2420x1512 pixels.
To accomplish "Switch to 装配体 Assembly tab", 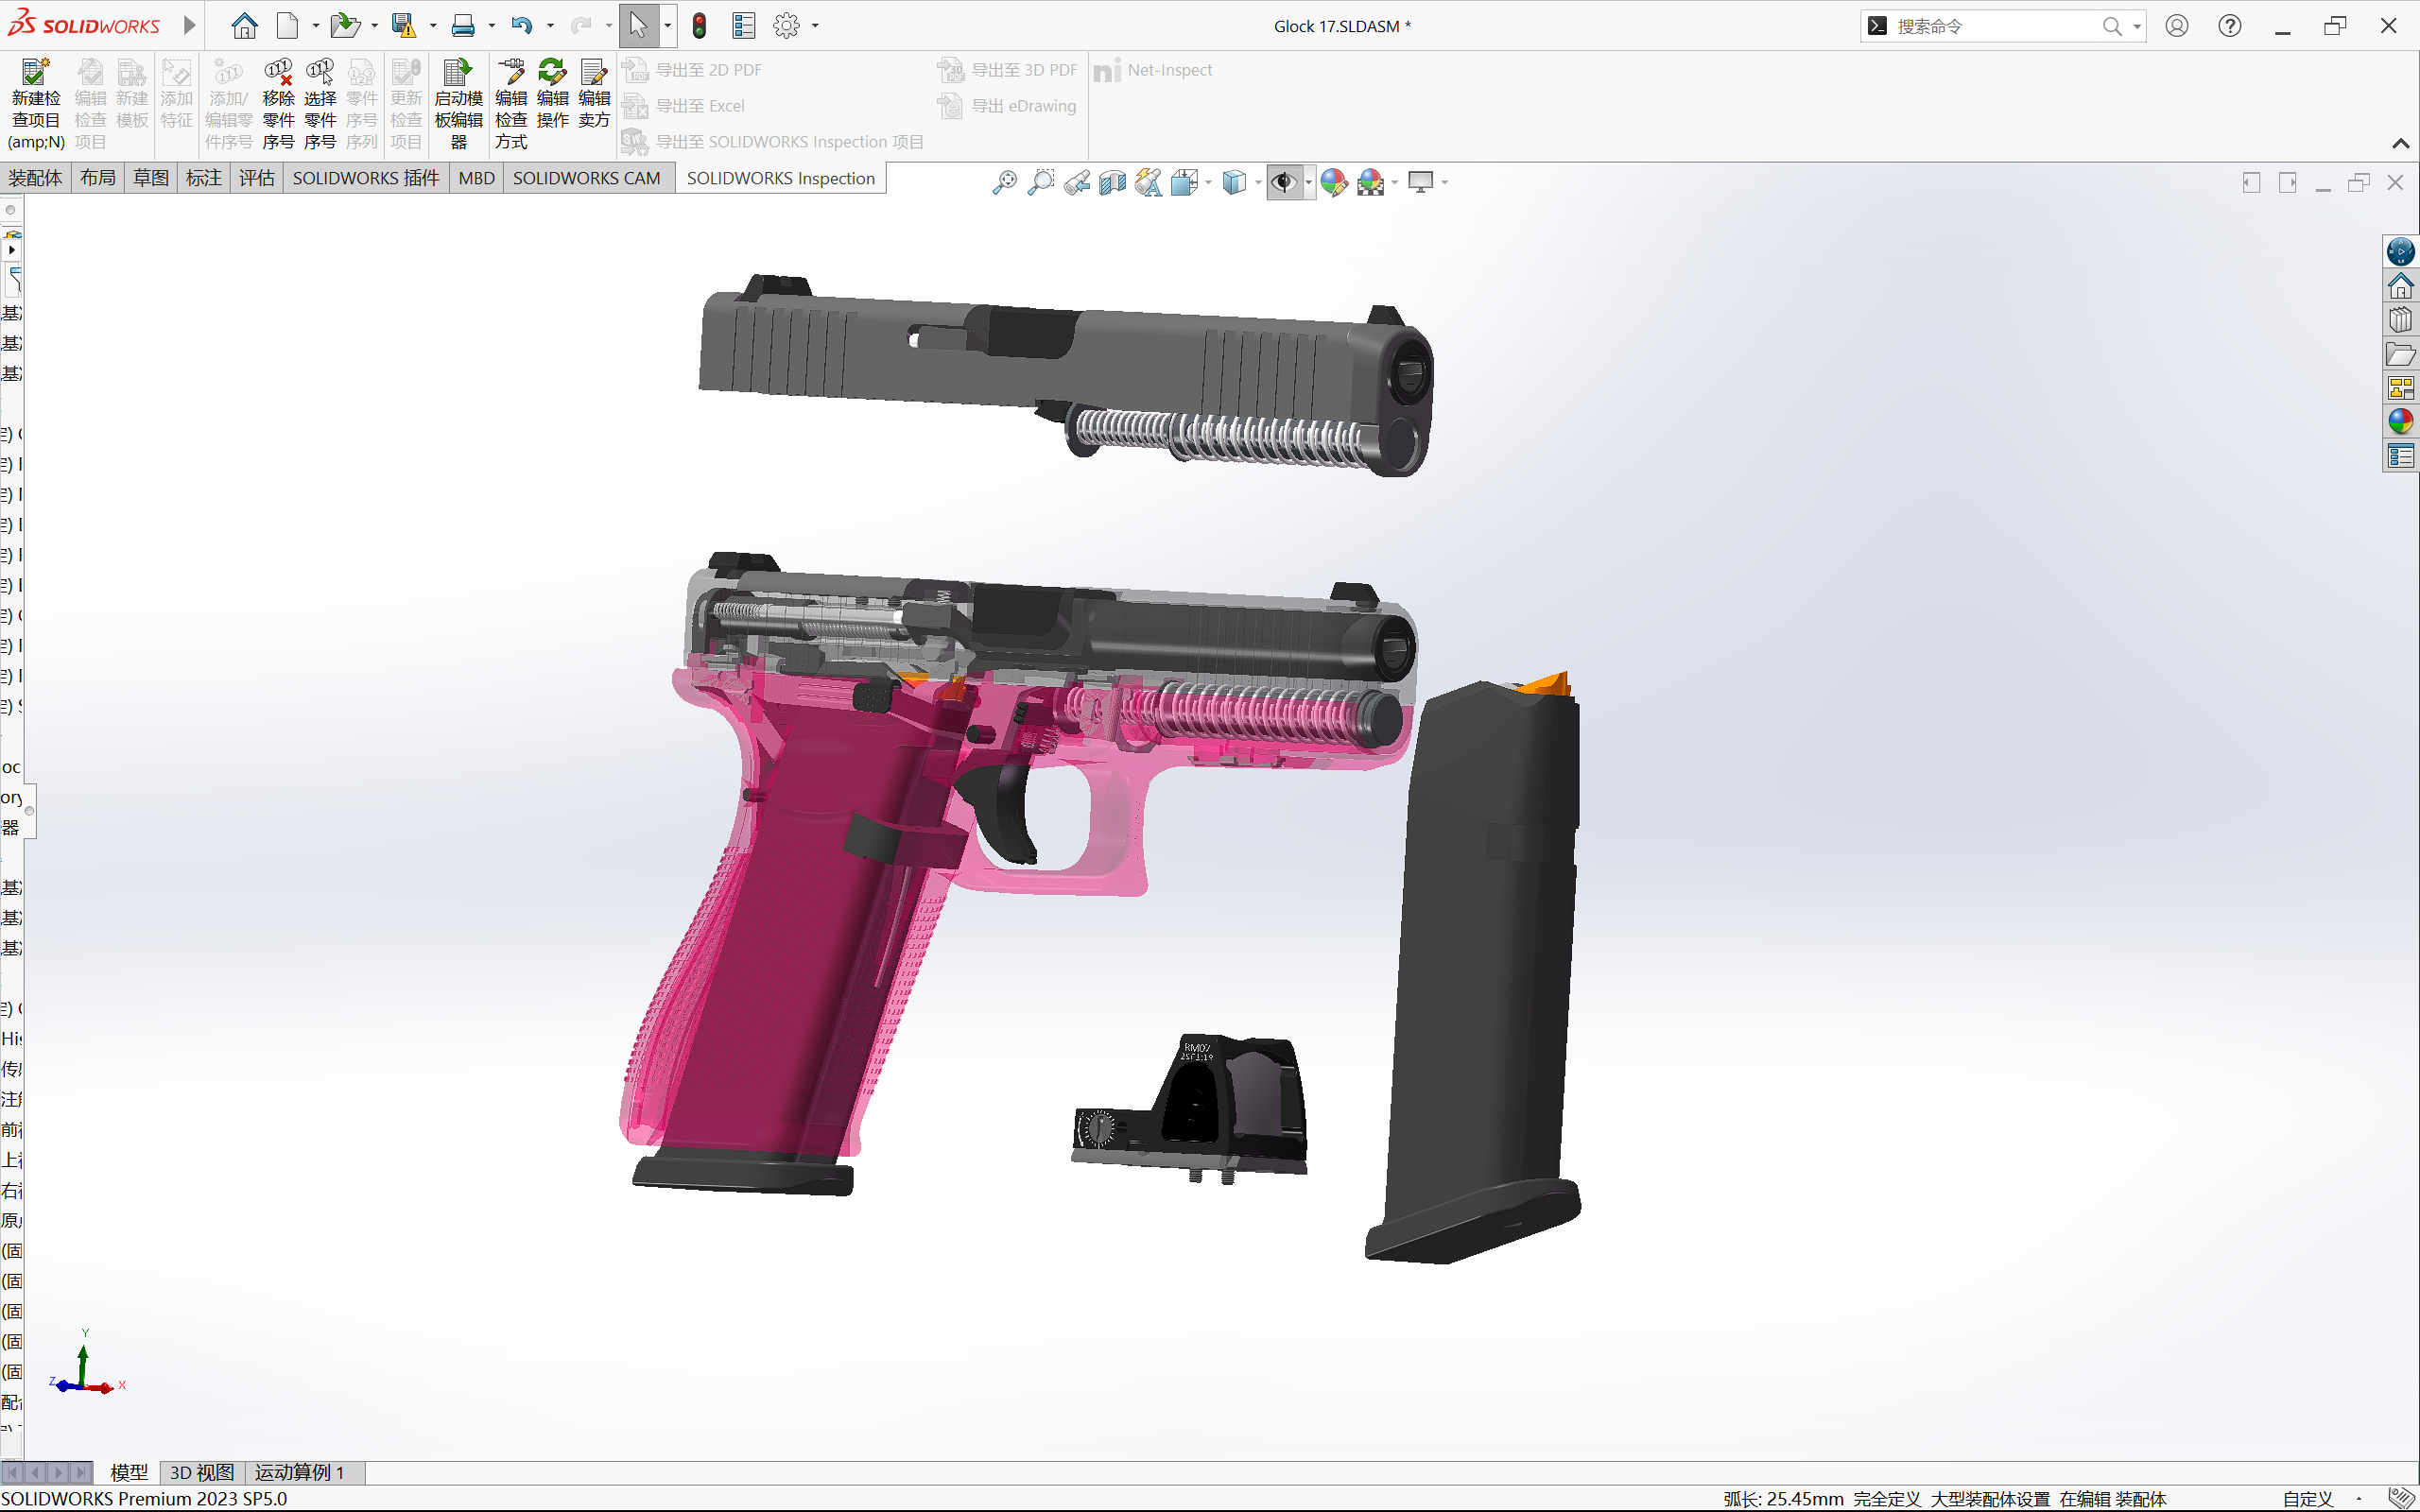I will pos(36,178).
